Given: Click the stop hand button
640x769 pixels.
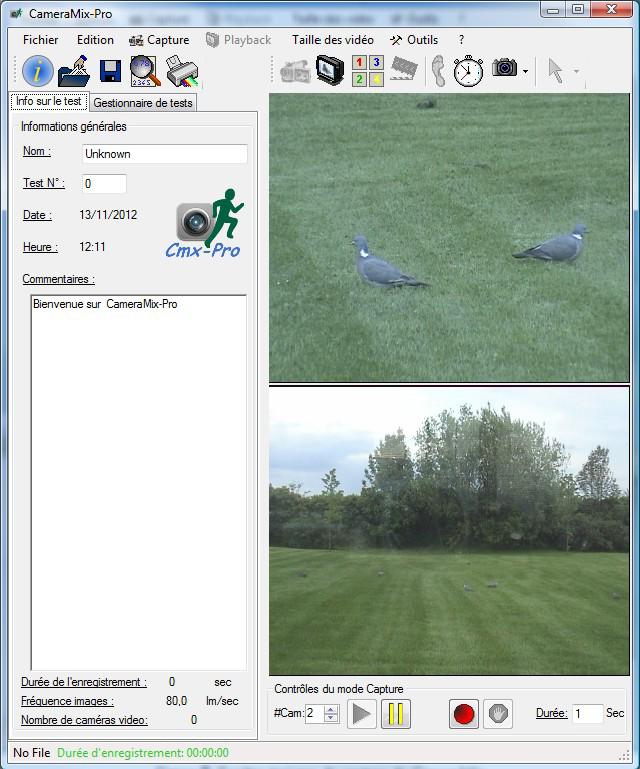Looking at the screenshot, I should (498, 714).
